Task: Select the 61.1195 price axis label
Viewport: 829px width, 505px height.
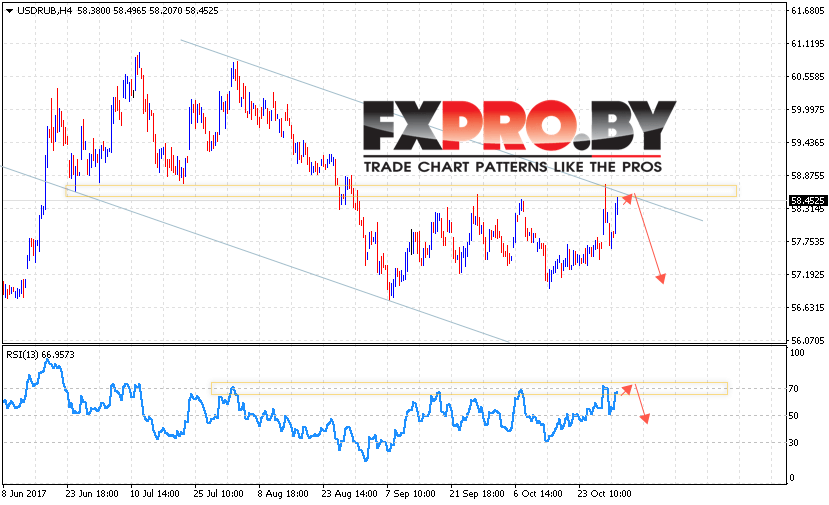Action: pos(808,44)
